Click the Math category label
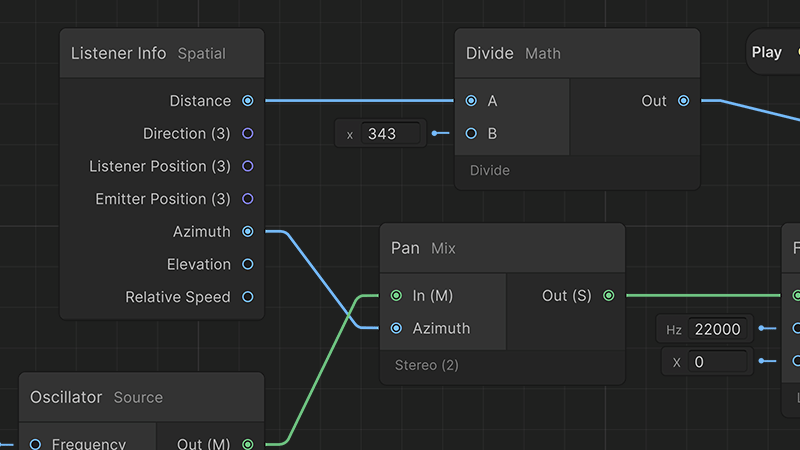This screenshot has height=450, width=800. click(543, 54)
